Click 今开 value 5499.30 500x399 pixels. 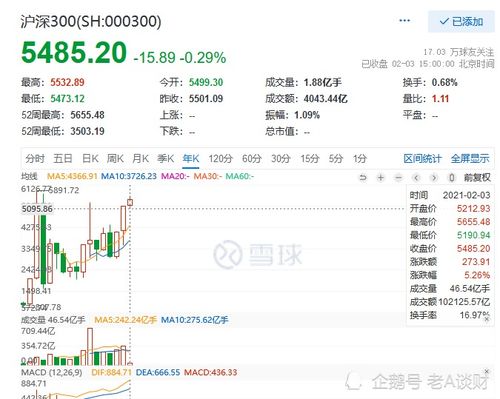coord(206,82)
